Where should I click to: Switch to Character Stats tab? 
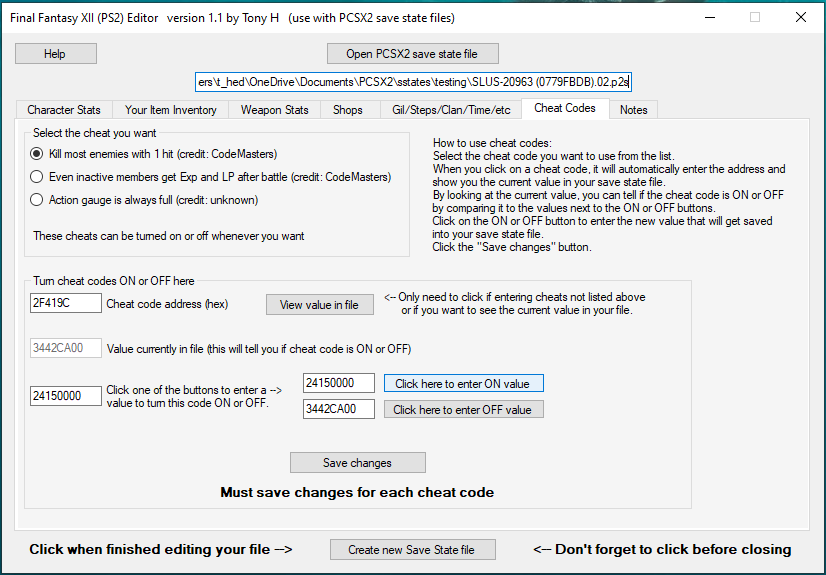coord(64,110)
